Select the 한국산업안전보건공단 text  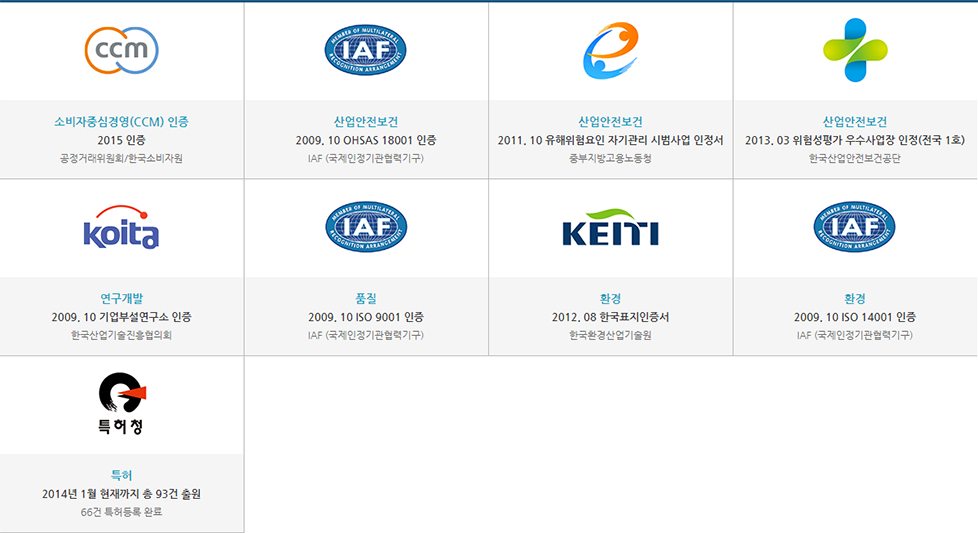[855, 158]
